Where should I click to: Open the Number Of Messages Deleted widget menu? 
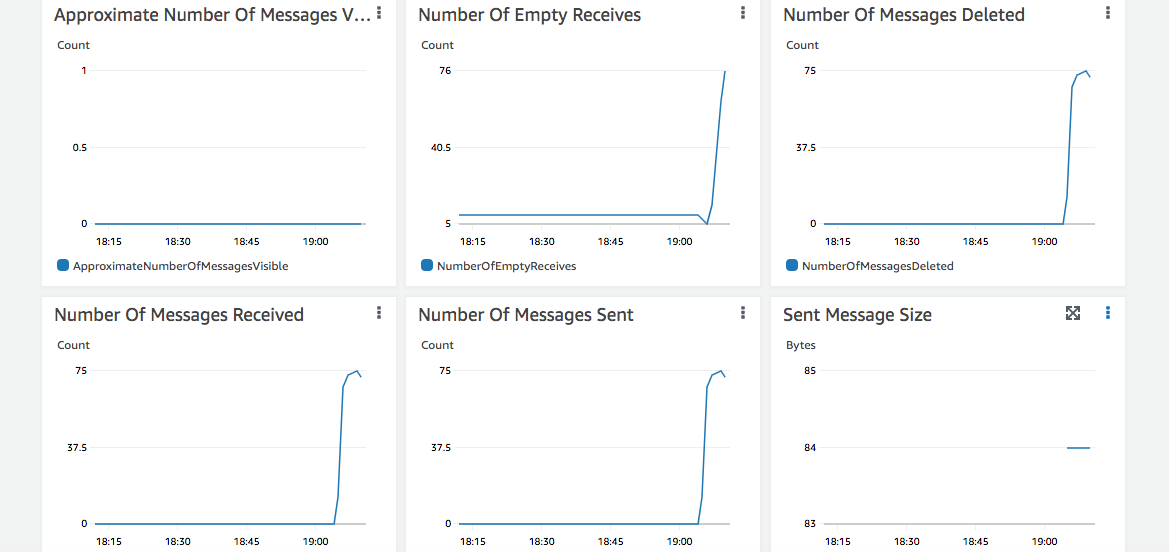tap(1108, 13)
